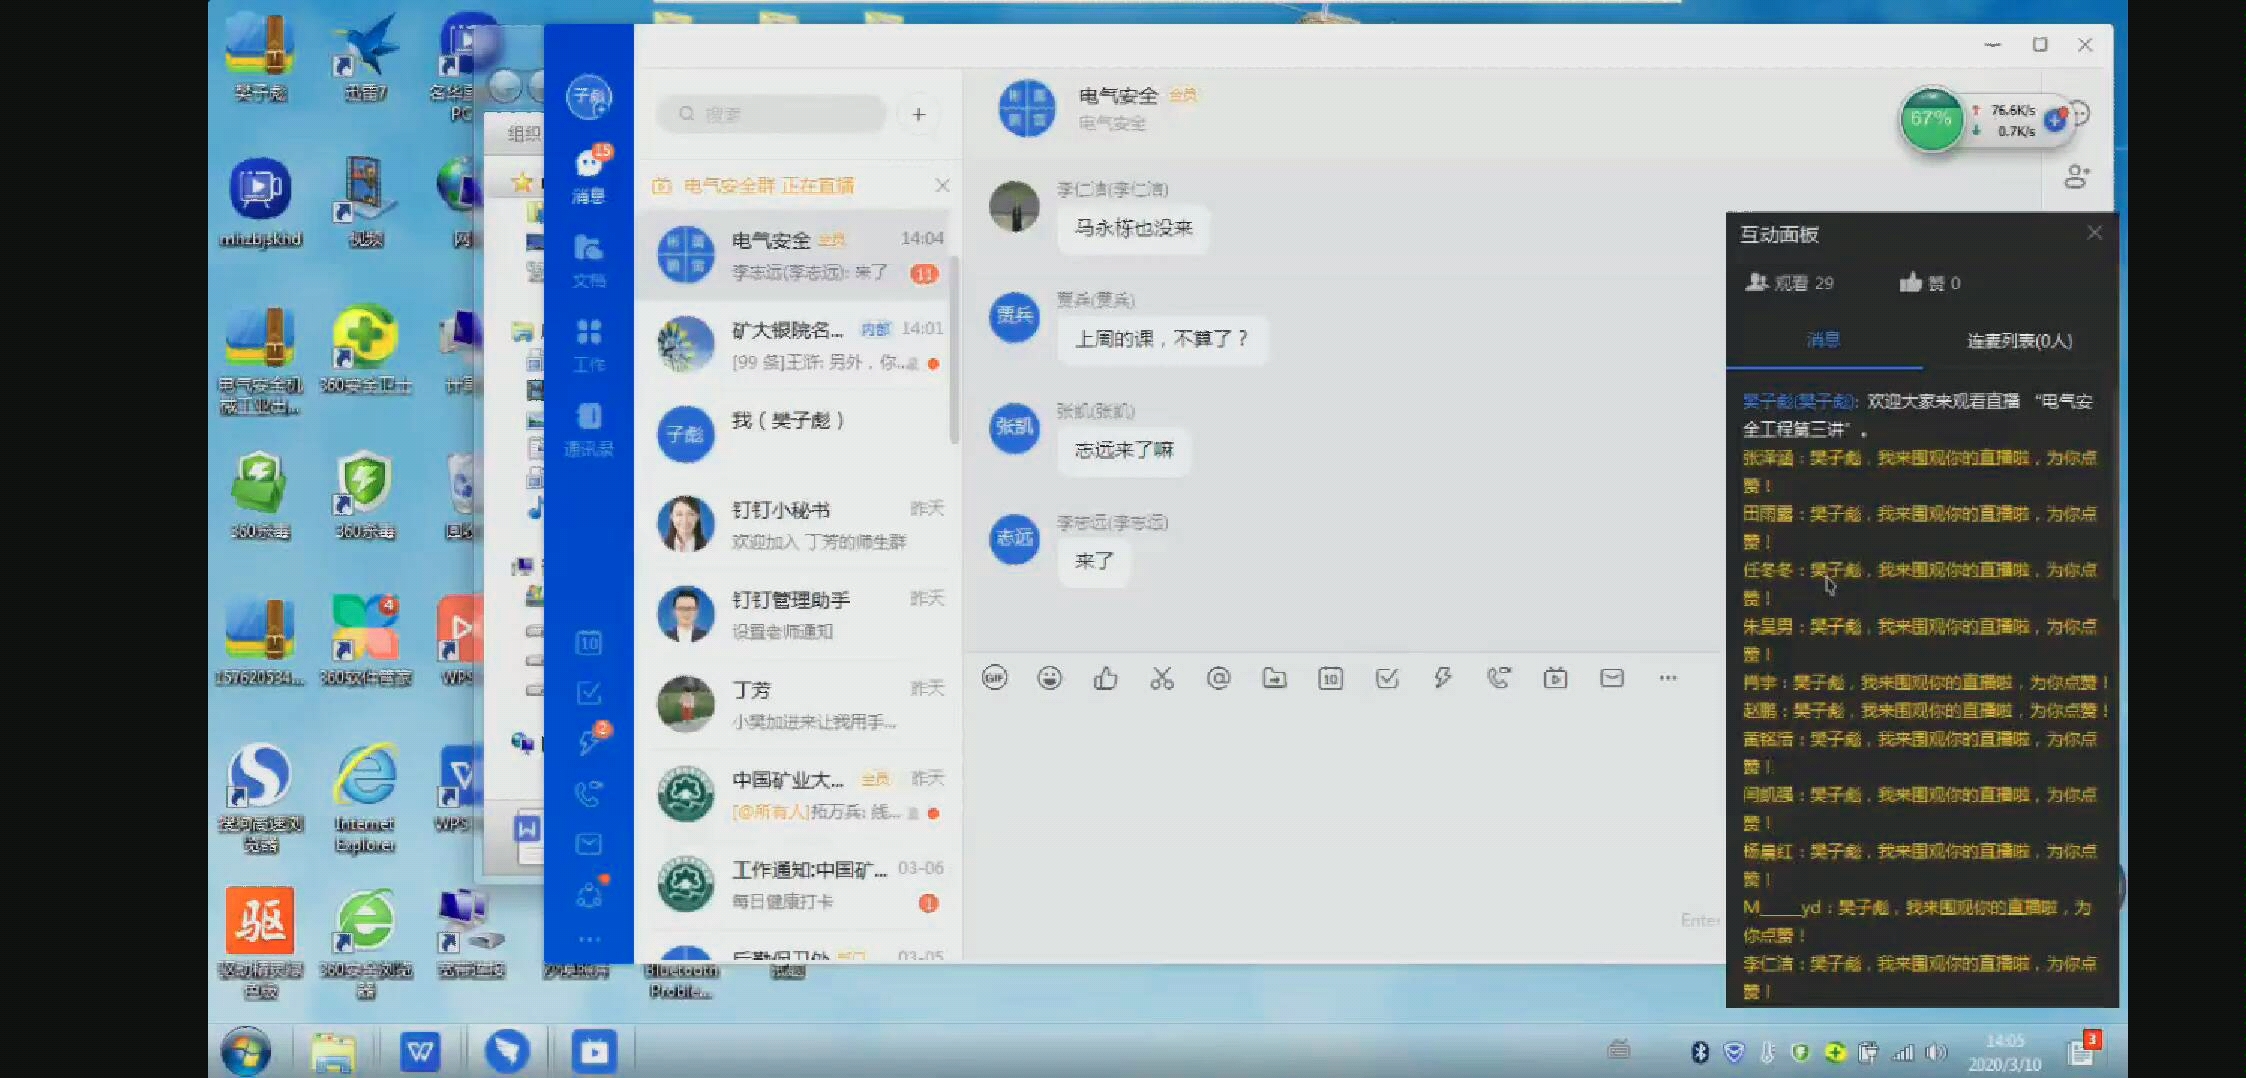Open the phone call icon in sidebar
The width and height of the screenshot is (2246, 1078).
pos(589,794)
